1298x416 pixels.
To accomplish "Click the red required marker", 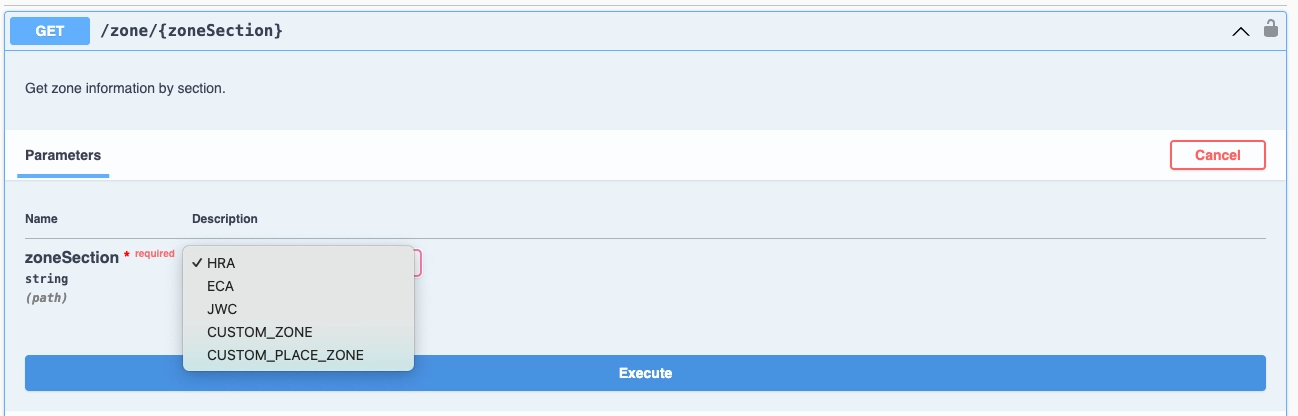I will pyautogui.click(x=148, y=255).
